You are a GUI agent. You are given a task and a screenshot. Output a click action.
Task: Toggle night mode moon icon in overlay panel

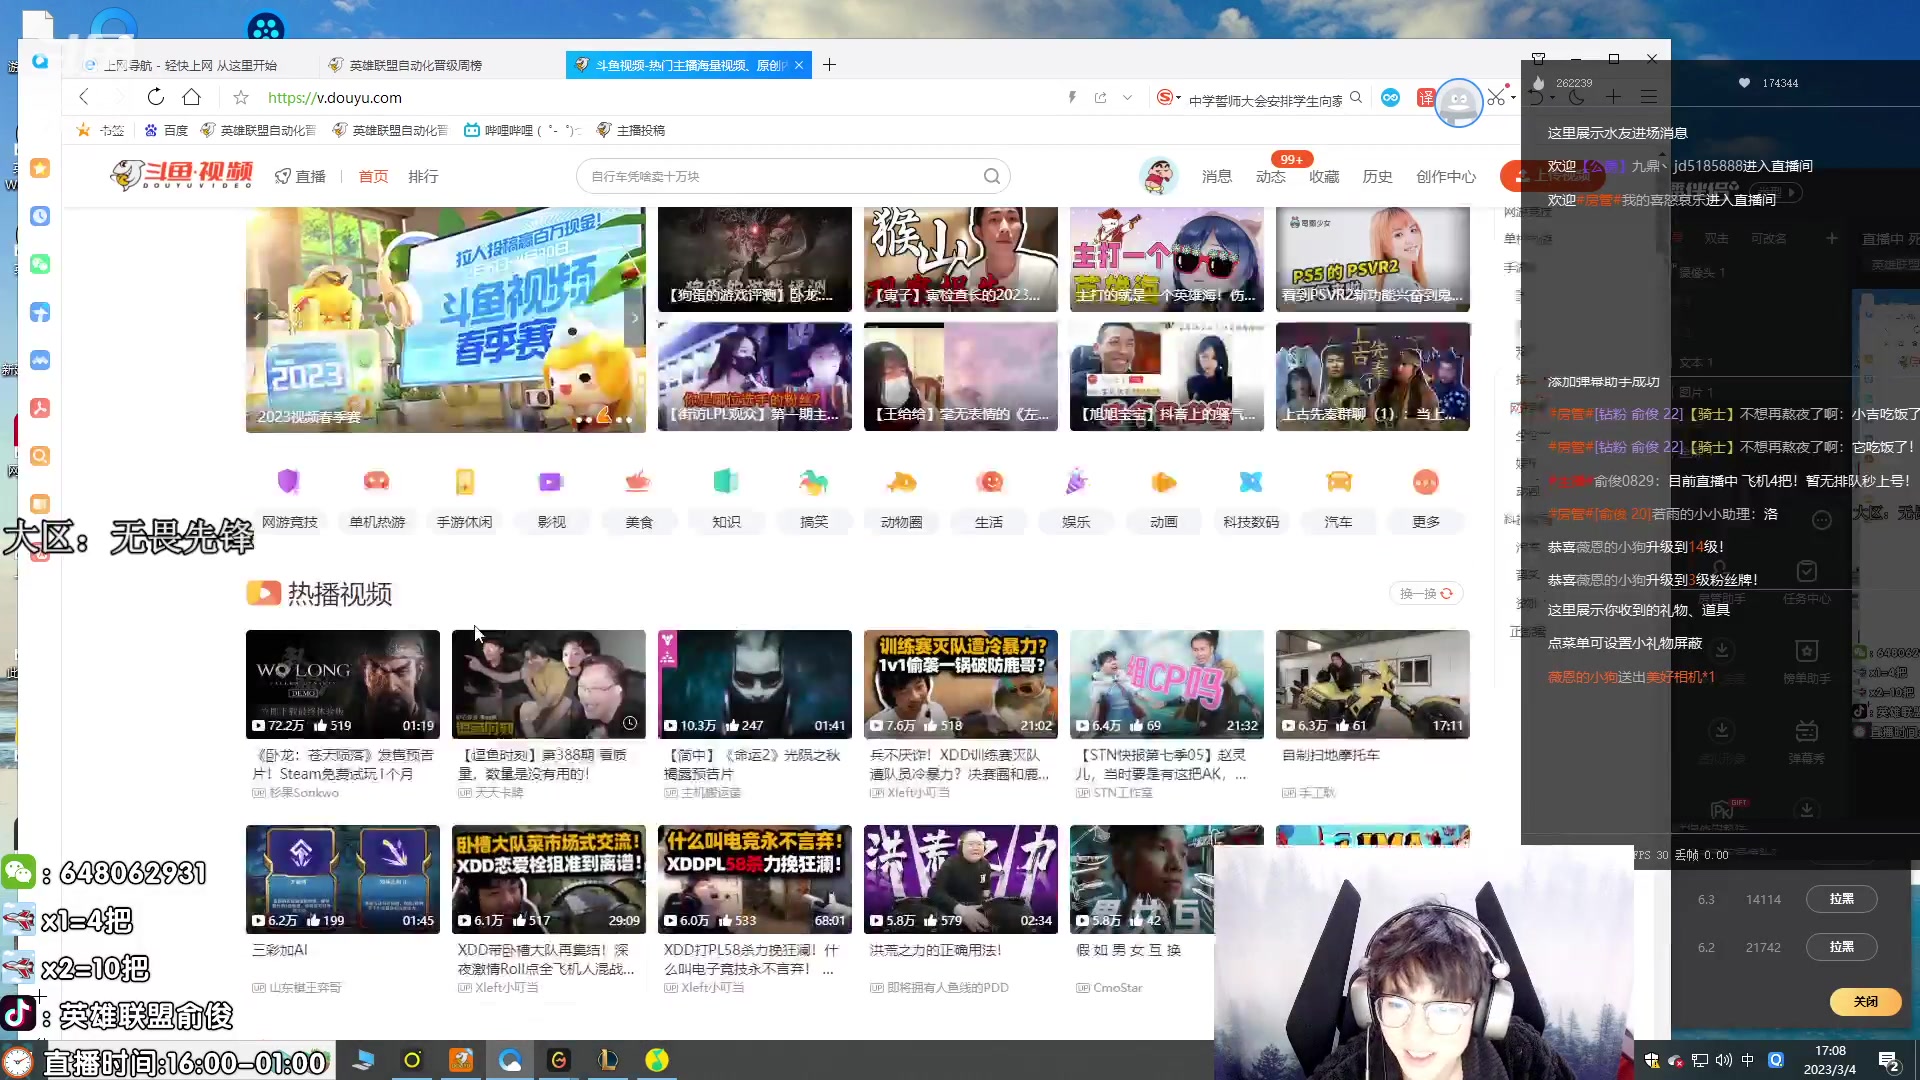click(x=1577, y=96)
